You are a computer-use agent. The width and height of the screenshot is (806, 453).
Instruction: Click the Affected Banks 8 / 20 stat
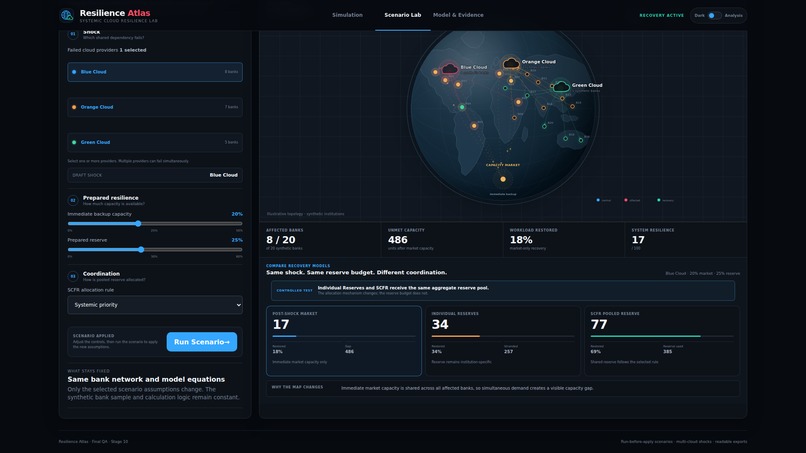point(320,240)
